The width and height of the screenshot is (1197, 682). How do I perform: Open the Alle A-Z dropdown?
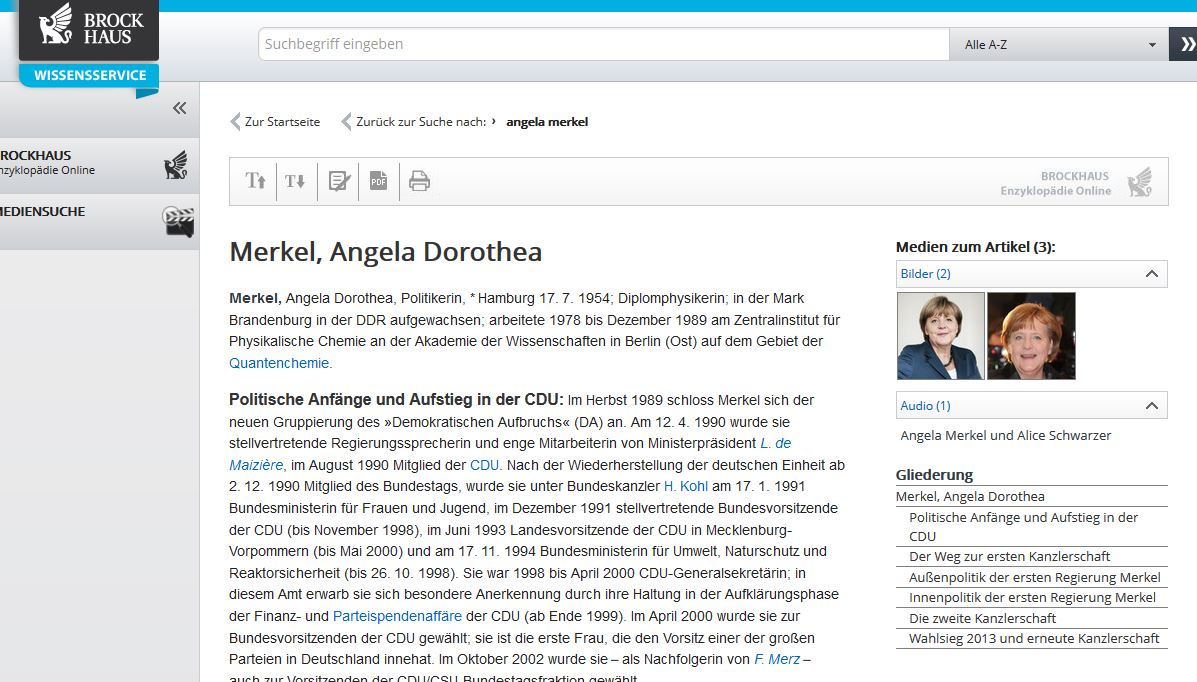(1058, 44)
